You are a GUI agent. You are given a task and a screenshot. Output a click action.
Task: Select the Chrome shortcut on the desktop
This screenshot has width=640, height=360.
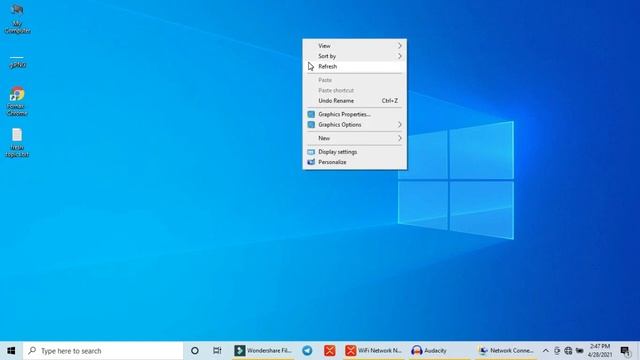(x=17, y=101)
